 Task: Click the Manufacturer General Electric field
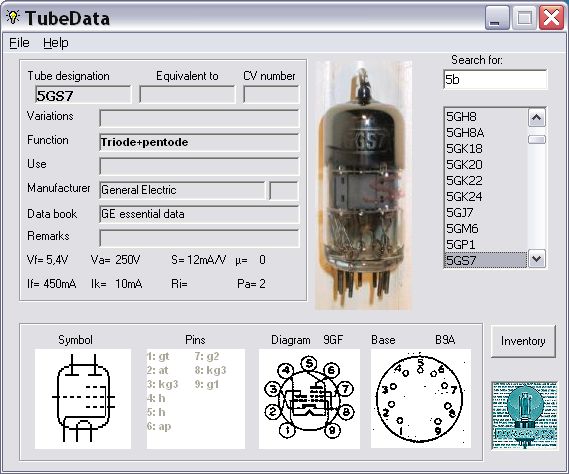point(182,190)
